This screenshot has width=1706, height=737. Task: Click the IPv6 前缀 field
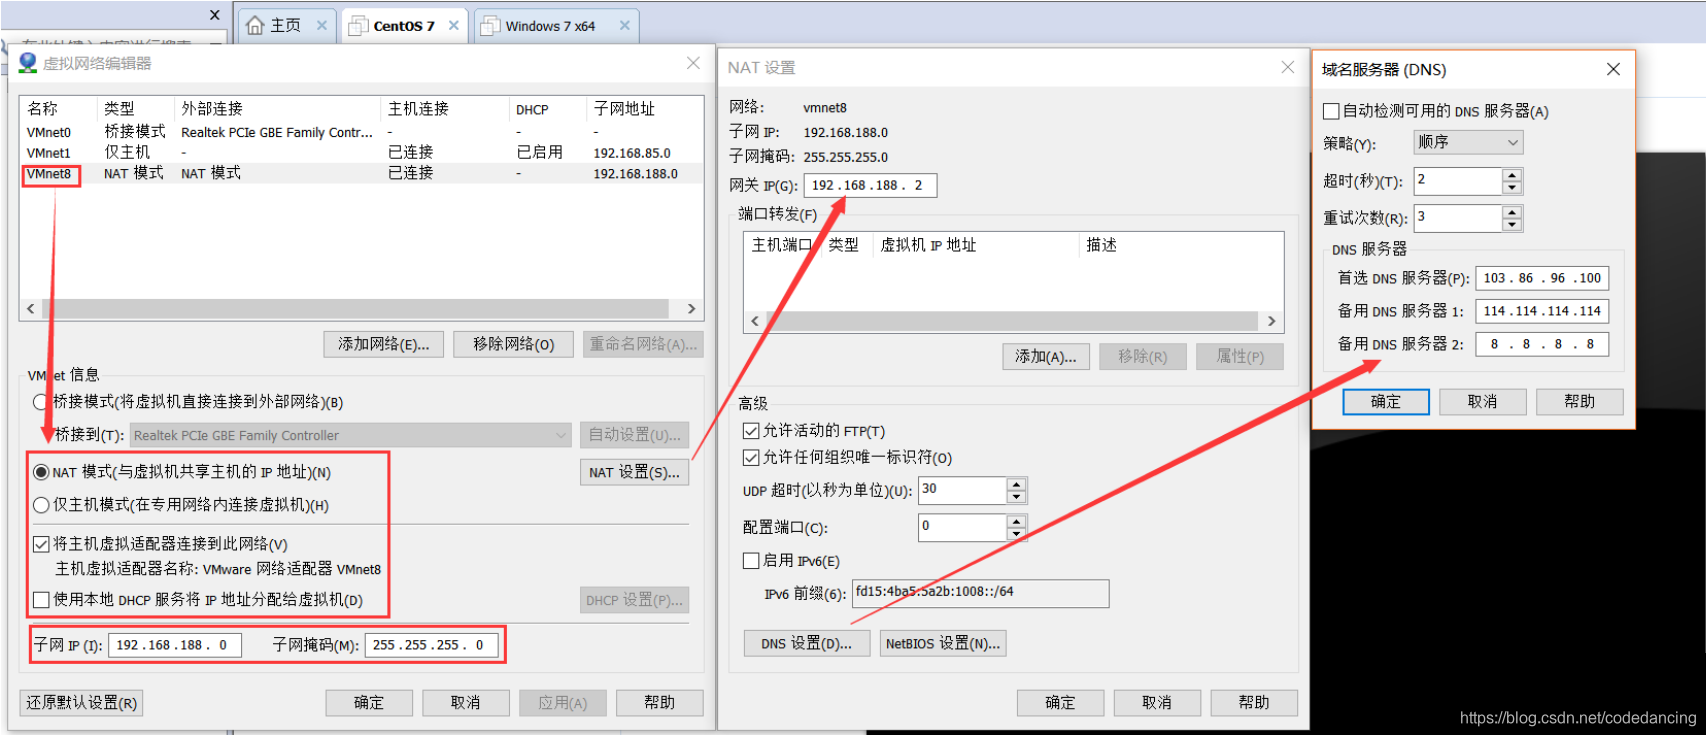(980, 593)
